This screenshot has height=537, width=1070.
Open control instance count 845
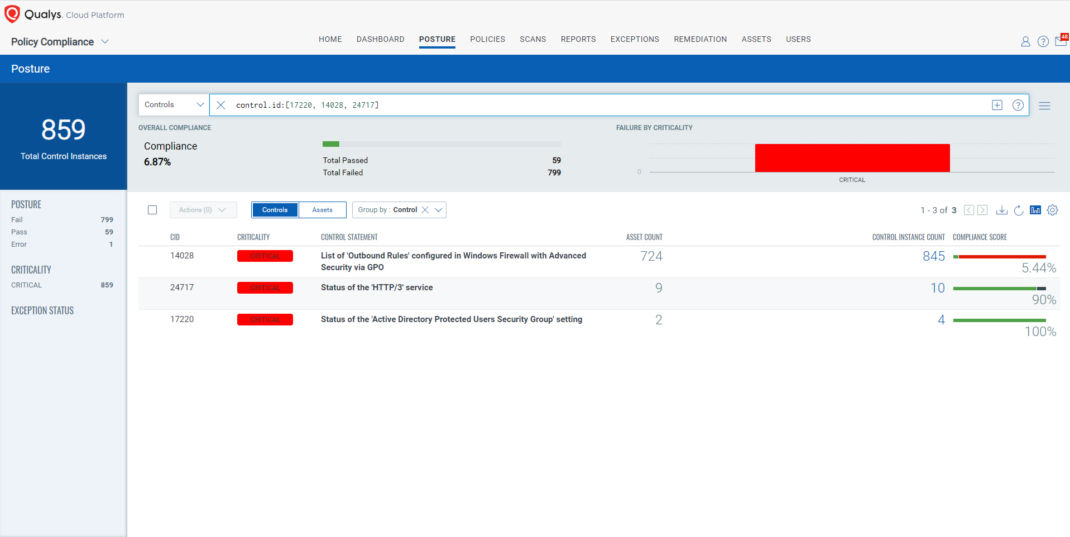[x=933, y=257]
